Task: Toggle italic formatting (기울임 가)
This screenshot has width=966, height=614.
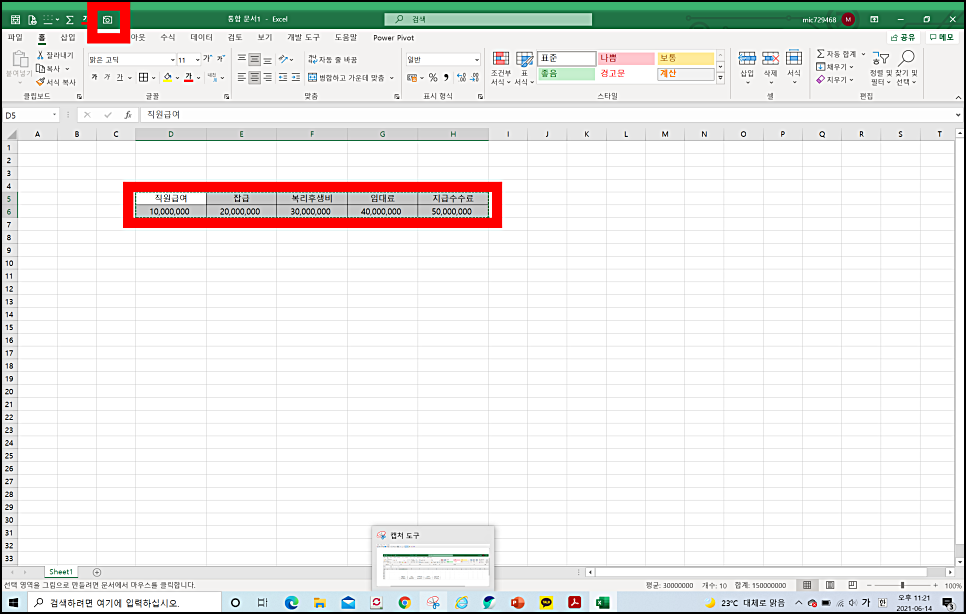Action: tap(107, 78)
